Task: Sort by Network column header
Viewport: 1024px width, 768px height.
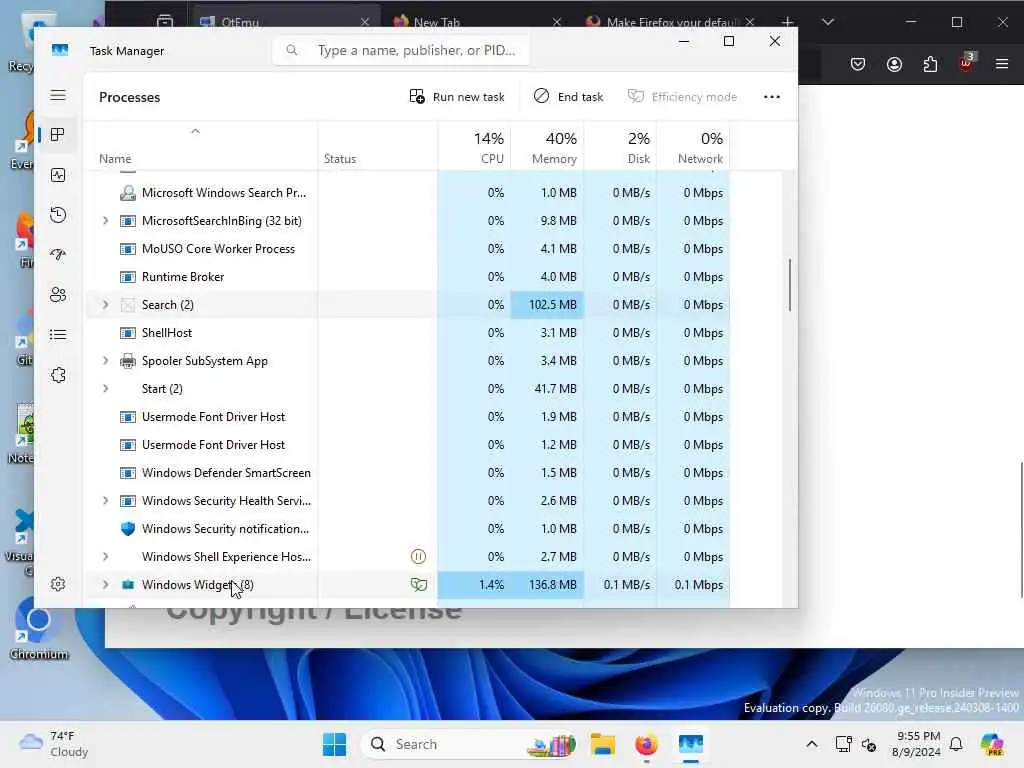Action: point(694,148)
